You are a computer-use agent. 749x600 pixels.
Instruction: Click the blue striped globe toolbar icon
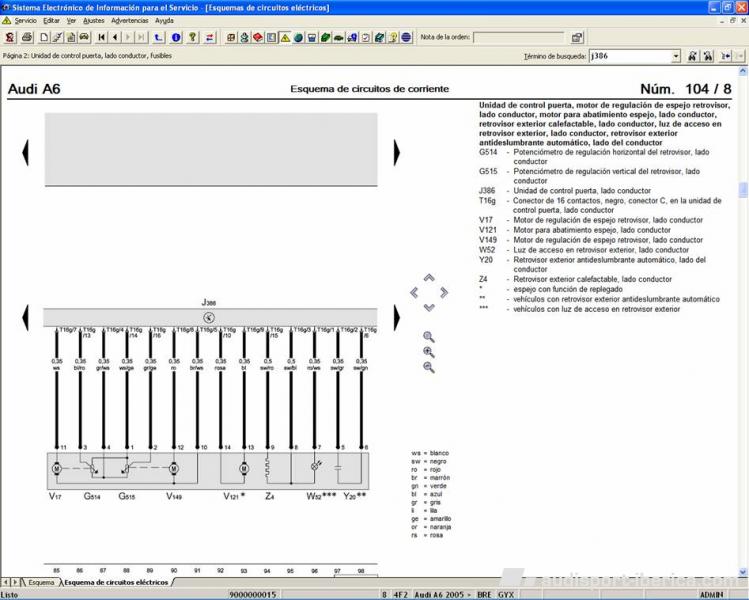point(406,37)
